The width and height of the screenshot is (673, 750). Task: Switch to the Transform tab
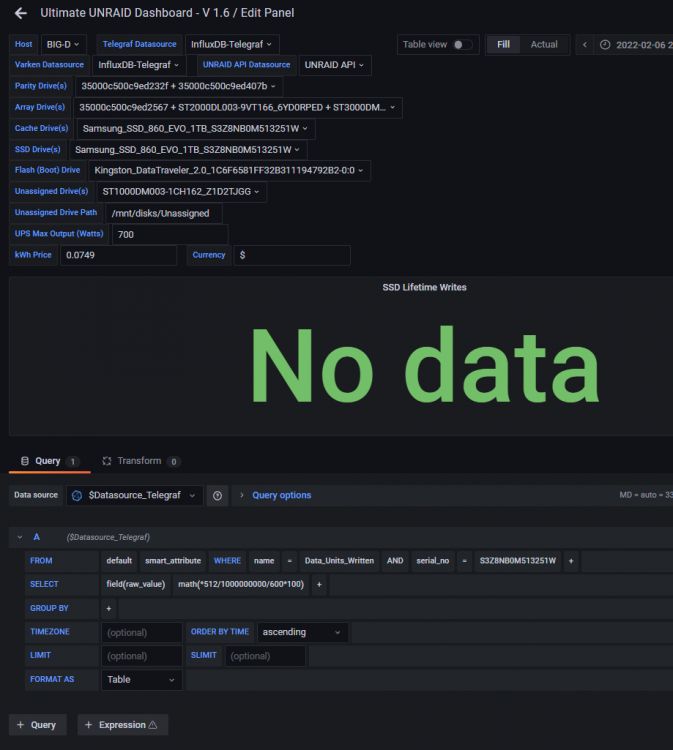click(x=141, y=462)
